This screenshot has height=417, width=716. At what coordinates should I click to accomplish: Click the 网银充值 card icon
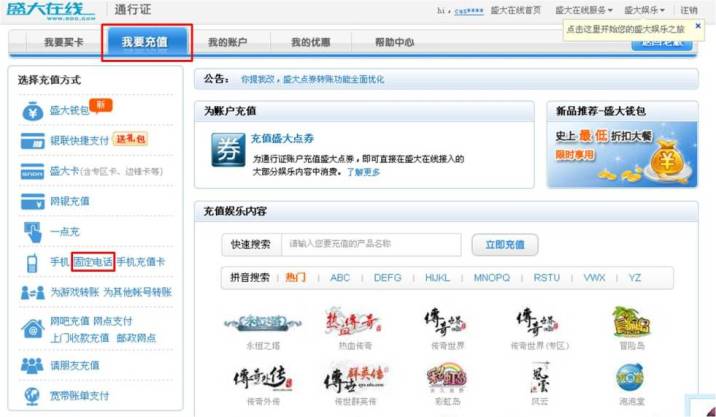click(x=32, y=202)
